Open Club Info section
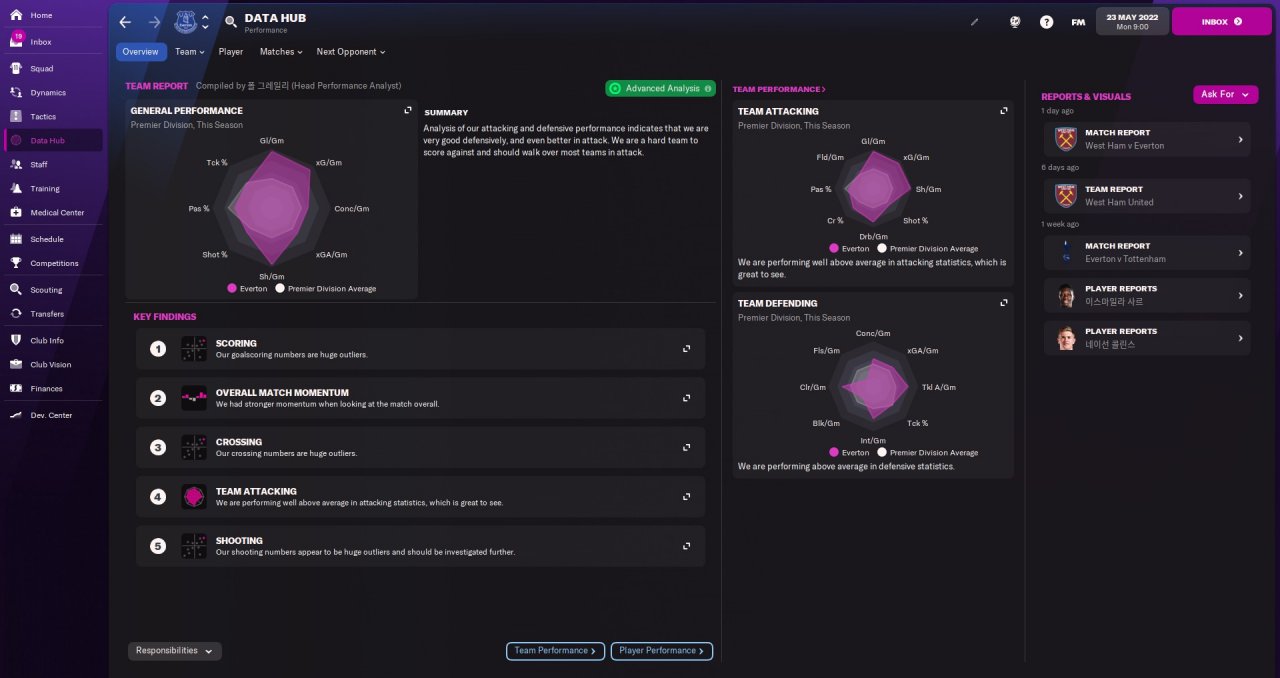1280x678 pixels. tap(52, 341)
